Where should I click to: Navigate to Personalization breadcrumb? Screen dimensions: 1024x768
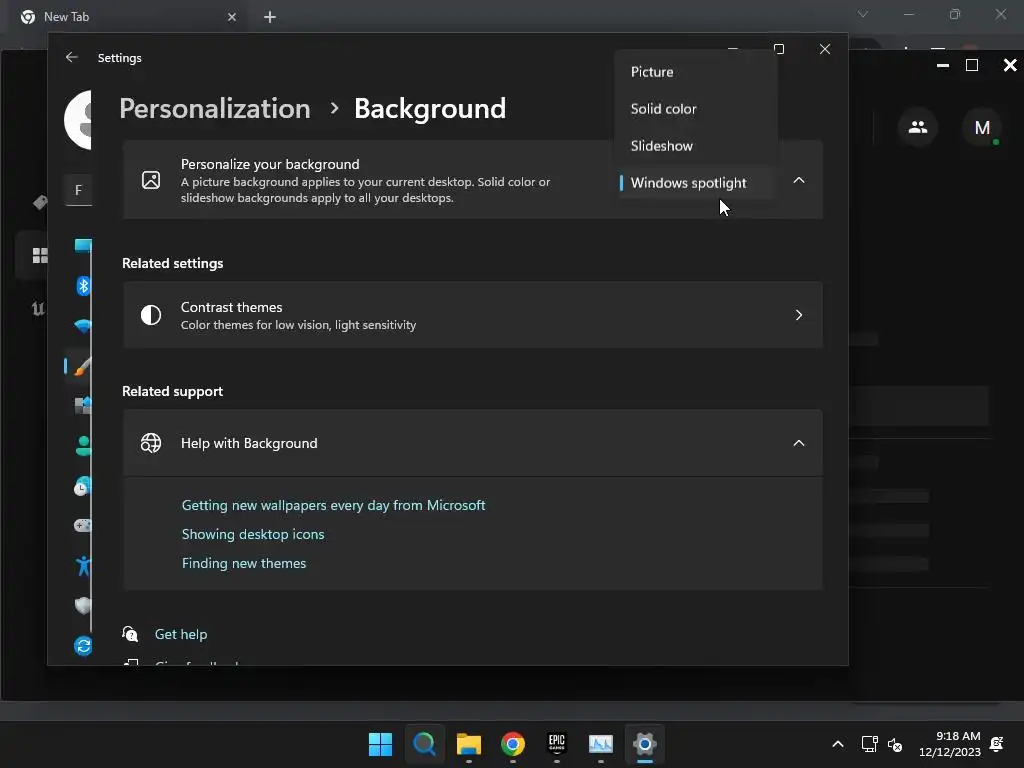[x=215, y=108]
